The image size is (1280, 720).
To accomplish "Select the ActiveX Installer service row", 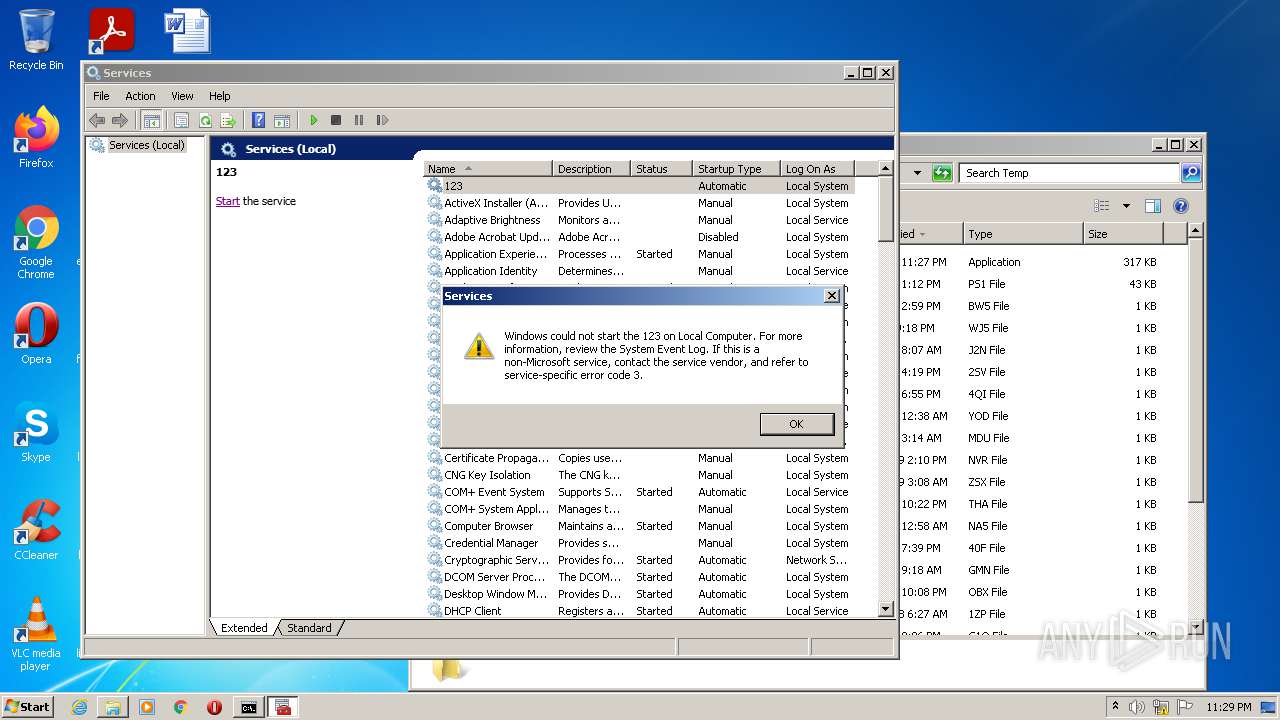I will pos(640,203).
